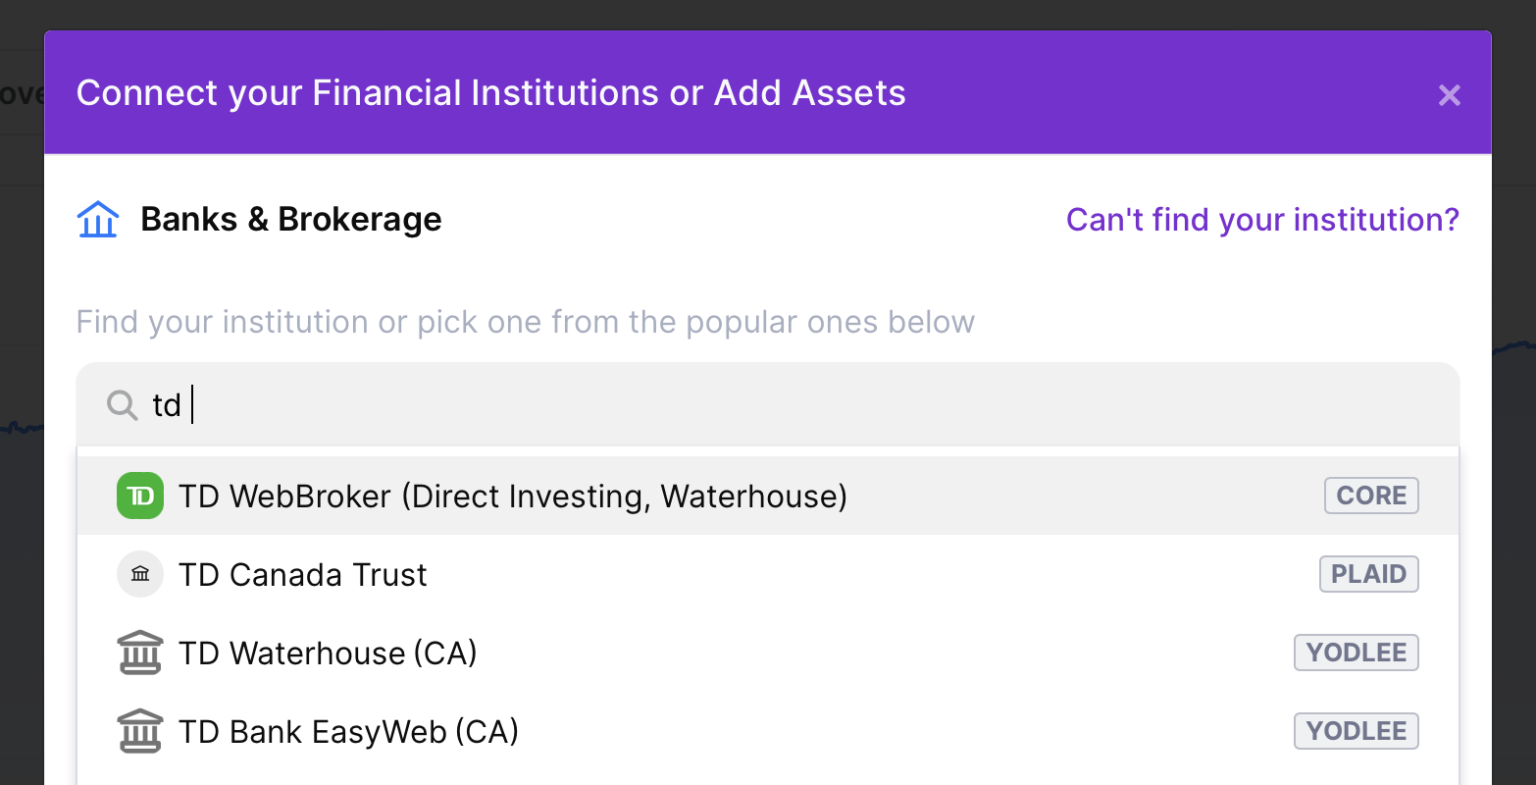Viewport: 1536px width, 785px height.
Task: Select TD WebBroker (Direct Investing, Waterhouse)
Action: (512, 496)
